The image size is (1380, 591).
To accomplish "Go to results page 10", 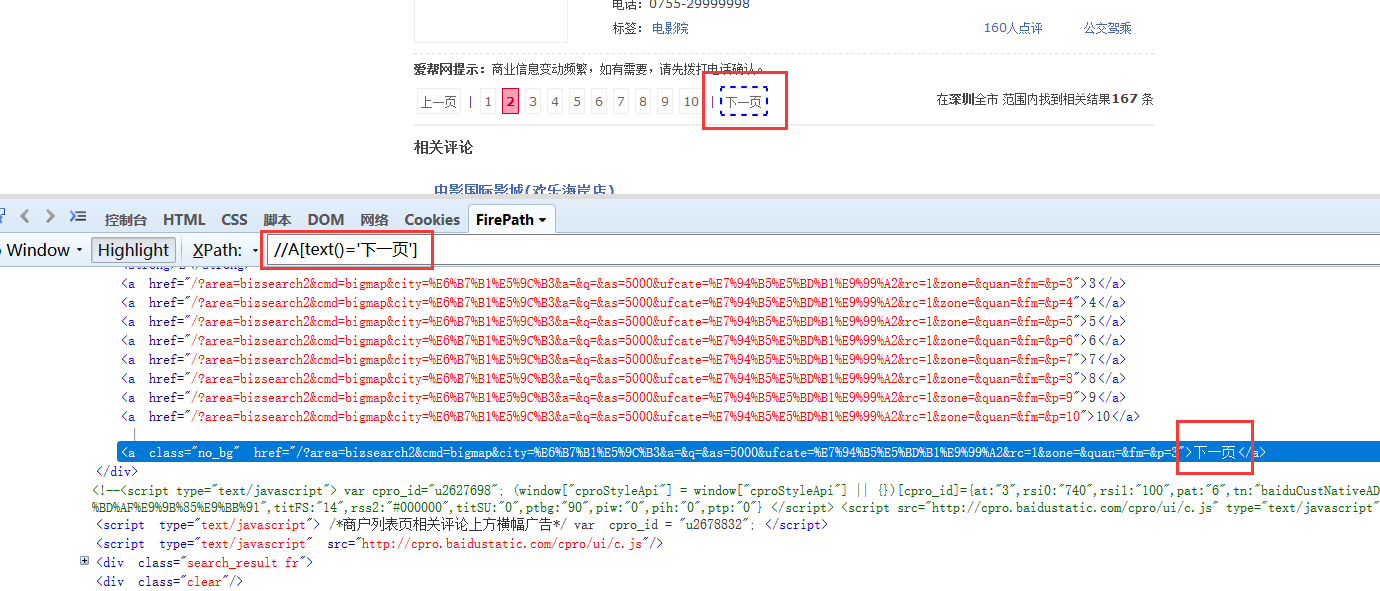I will click(x=691, y=101).
